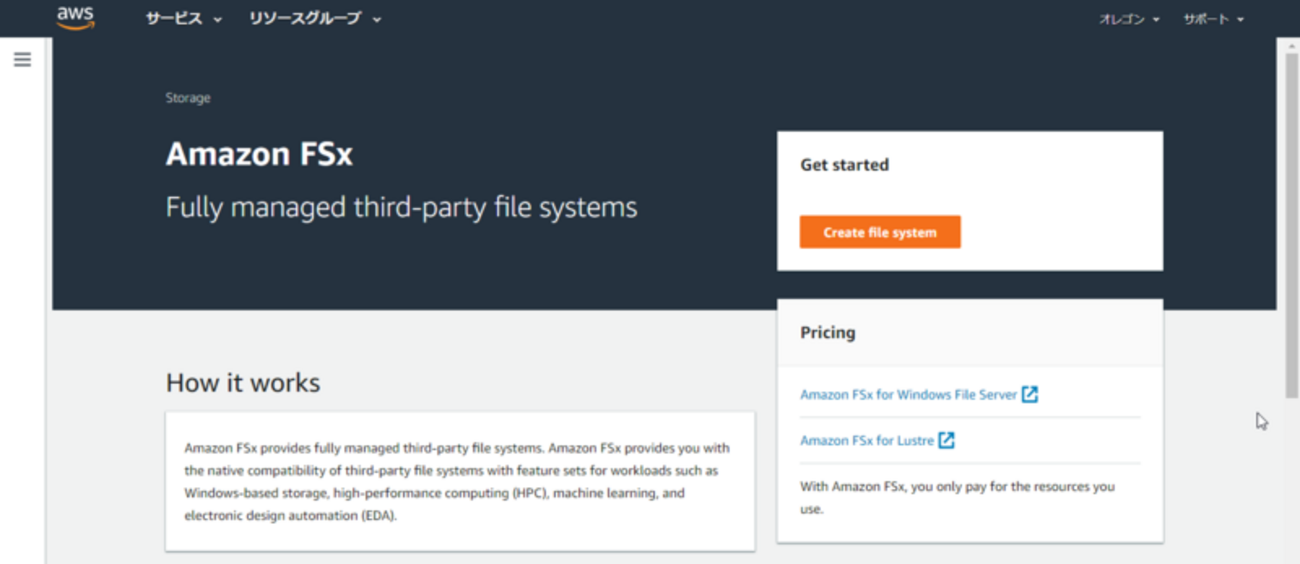Viewport: 1300px width, 564px height.
Task: Click external link icon beside Windows File Server
Action: click(1030, 394)
